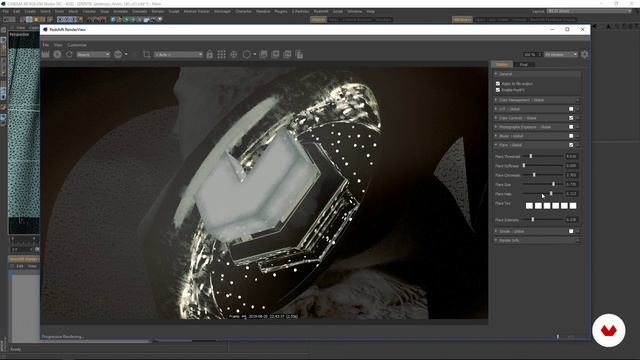Open the RenderView View menu
Image resolution: width=640 pixels, height=360 pixels.
click(x=58, y=45)
